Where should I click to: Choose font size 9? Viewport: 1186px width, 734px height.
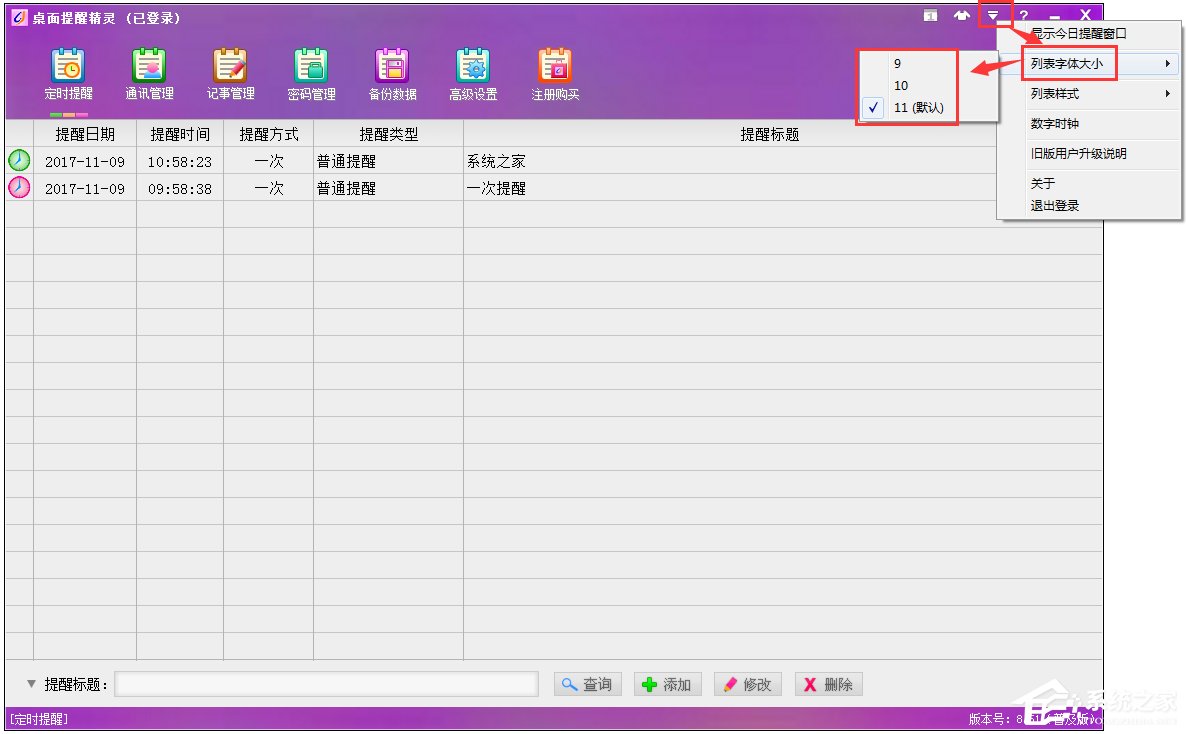coord(897,64)
